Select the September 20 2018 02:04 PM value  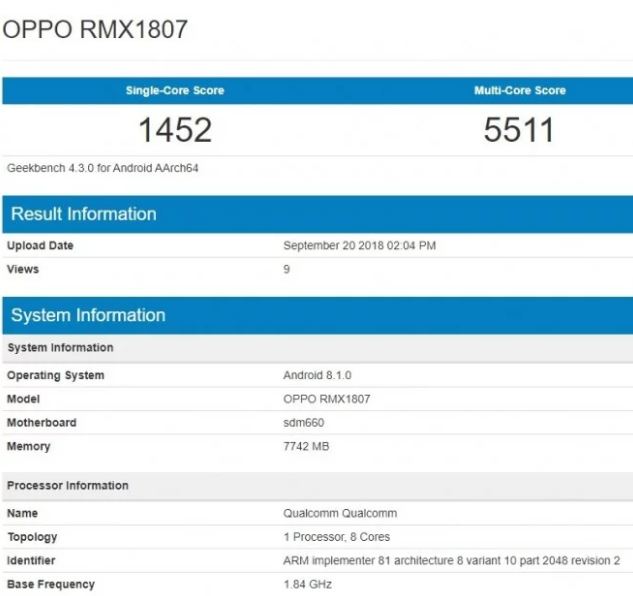(x=359, y=246)
